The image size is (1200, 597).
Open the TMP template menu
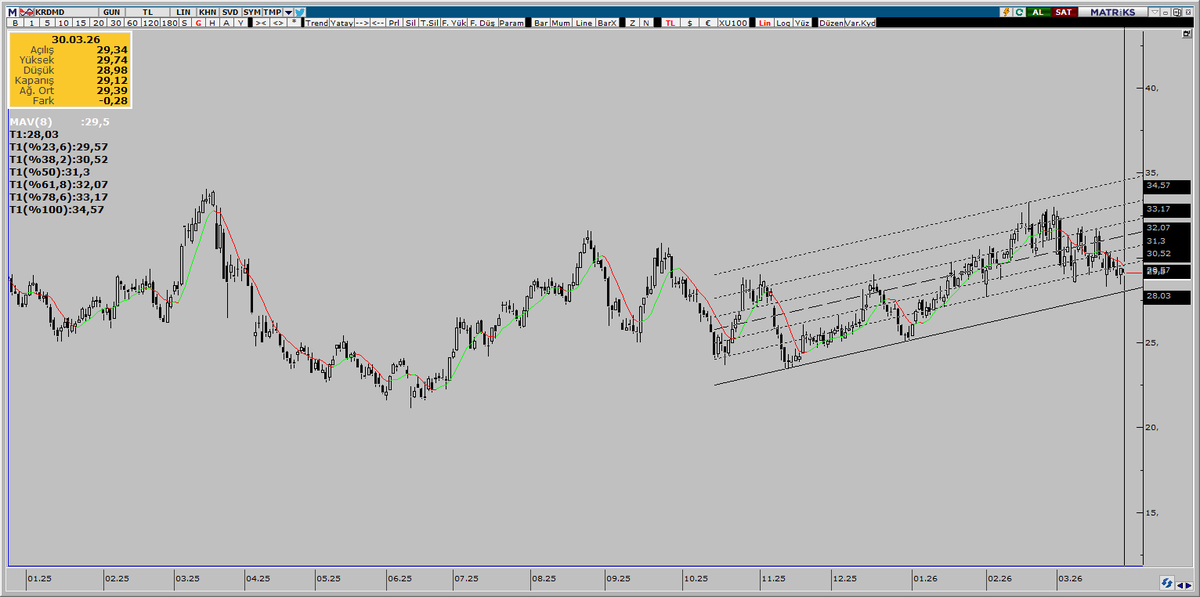click(272, 12)
